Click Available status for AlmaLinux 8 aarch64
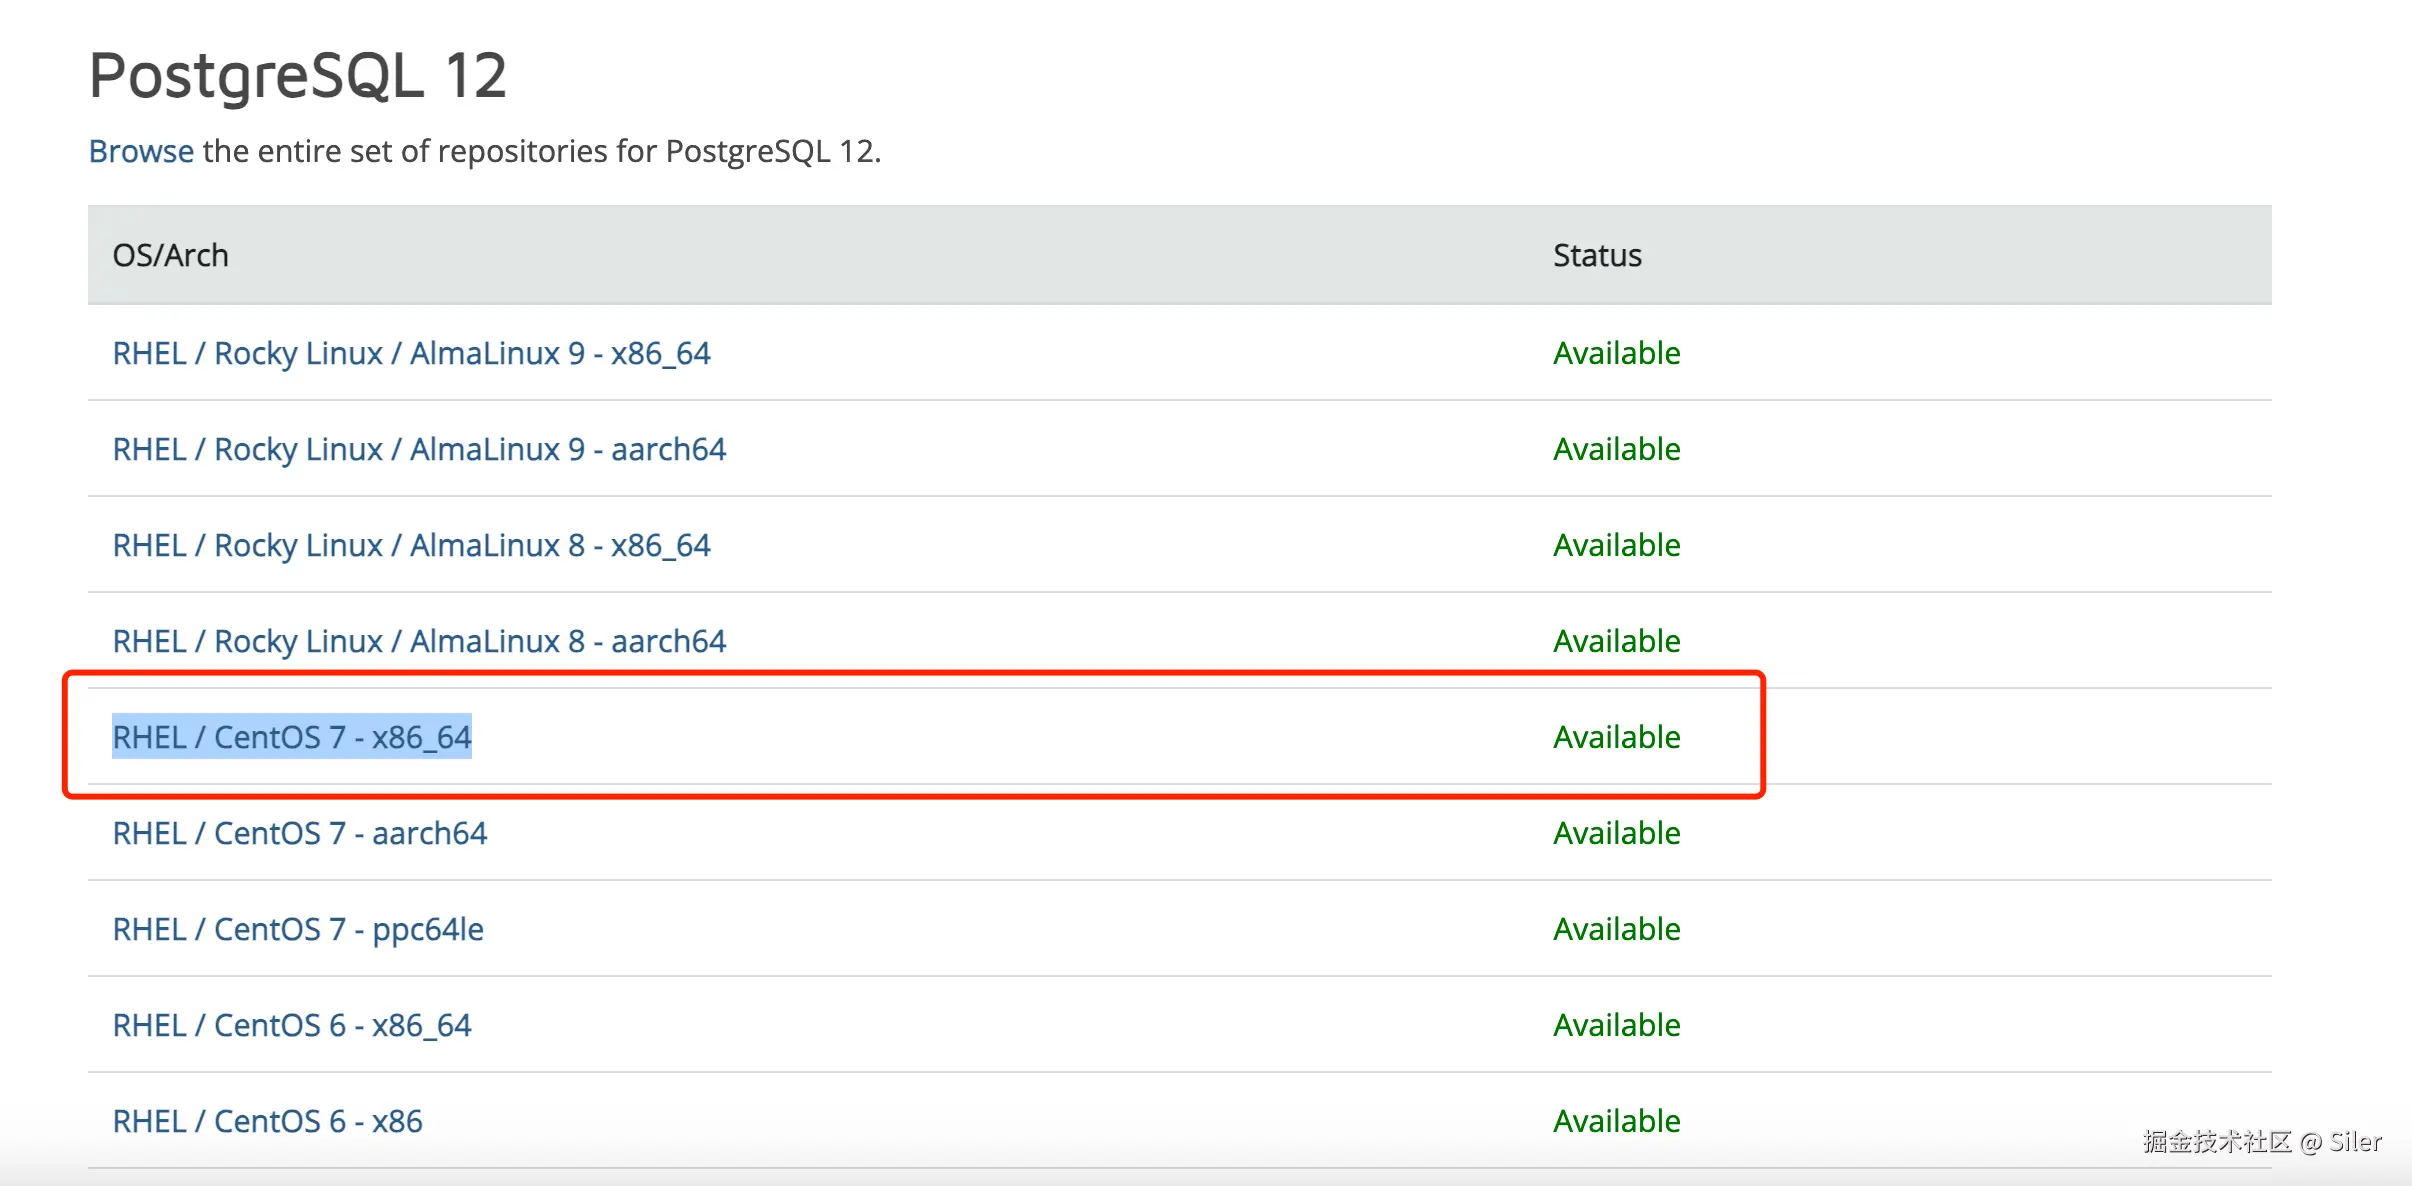2412x1186 pixels. (1616, 641)
